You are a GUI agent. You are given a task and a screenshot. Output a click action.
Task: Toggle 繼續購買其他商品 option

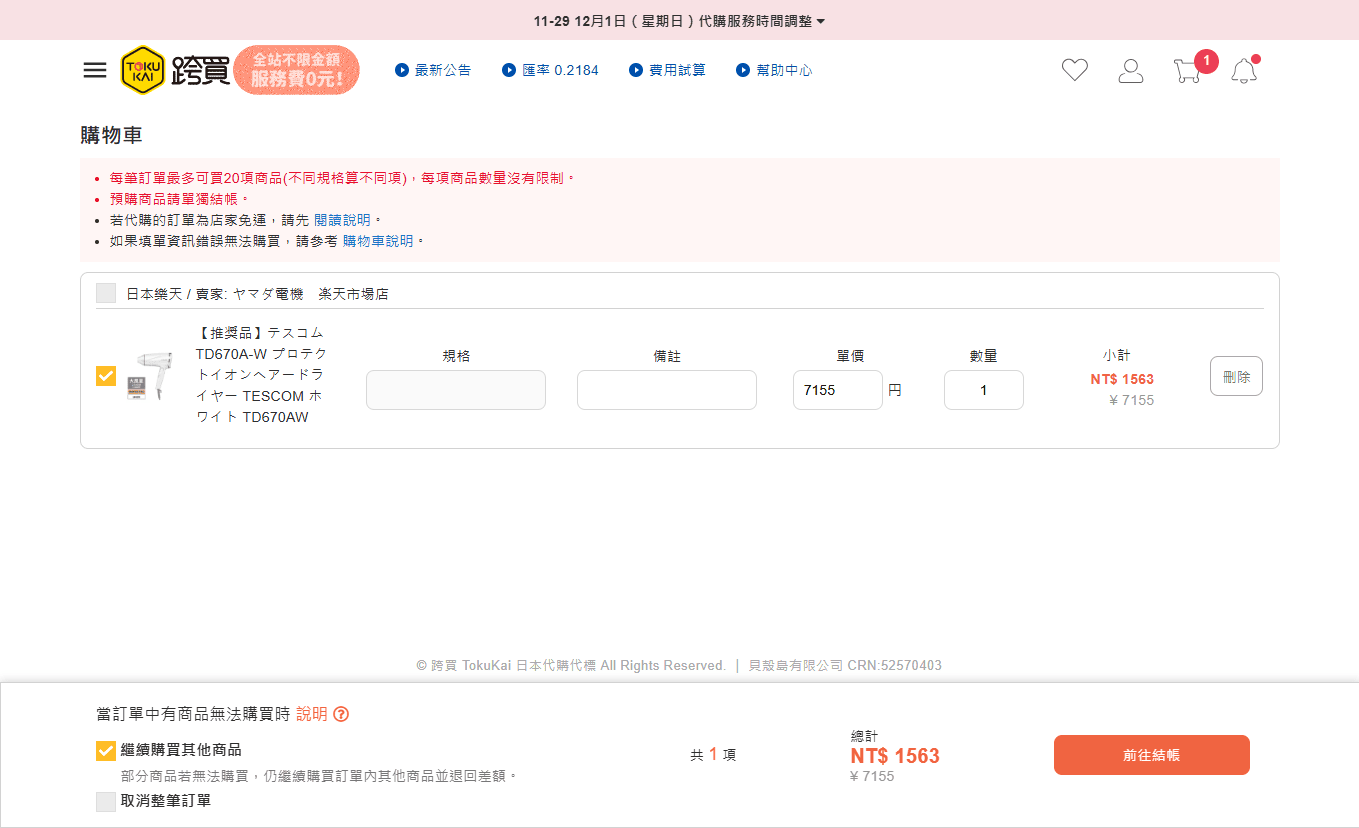pyautogui.click(x=106, y=750)
